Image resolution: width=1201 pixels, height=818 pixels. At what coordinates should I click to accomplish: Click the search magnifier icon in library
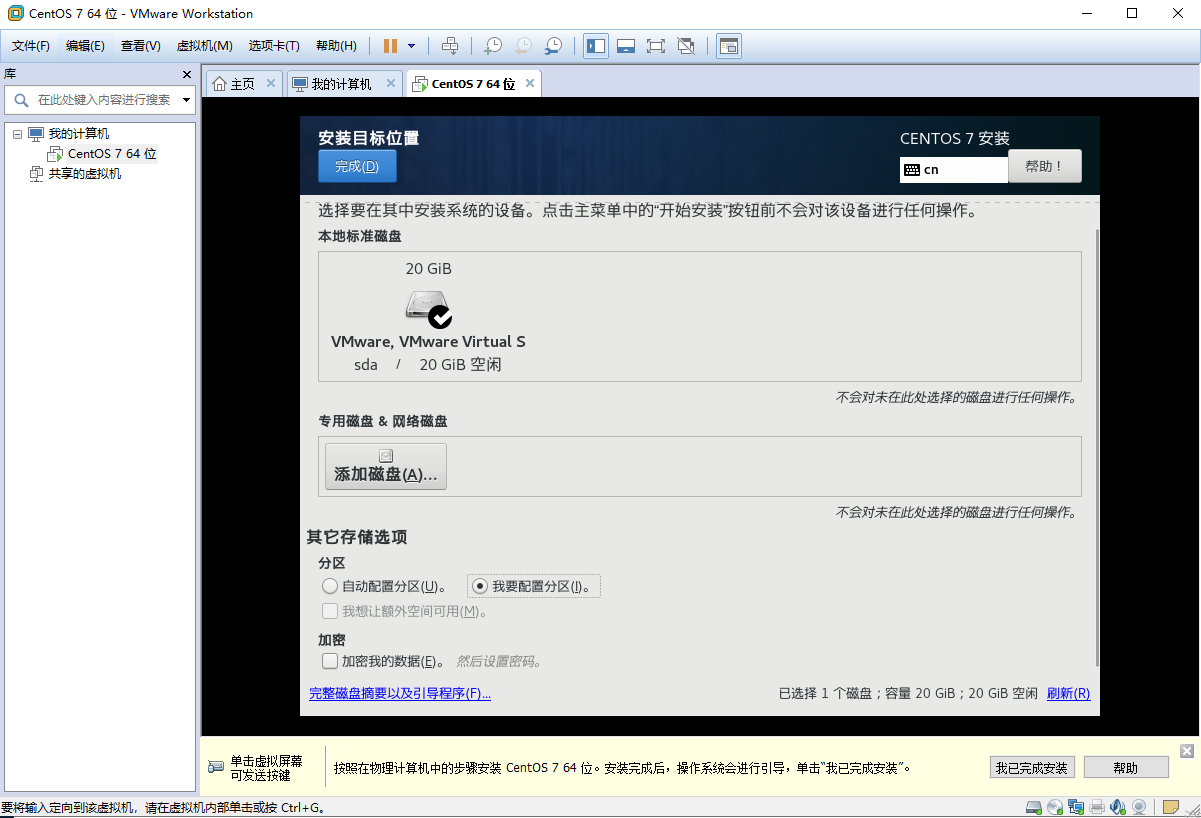pyautogui.click(x=19, y=100)
